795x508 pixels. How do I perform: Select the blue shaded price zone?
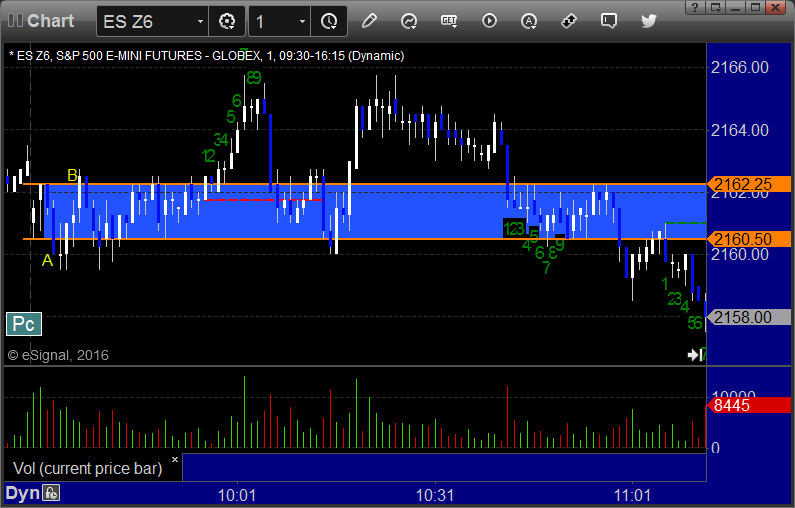point(375,211)
